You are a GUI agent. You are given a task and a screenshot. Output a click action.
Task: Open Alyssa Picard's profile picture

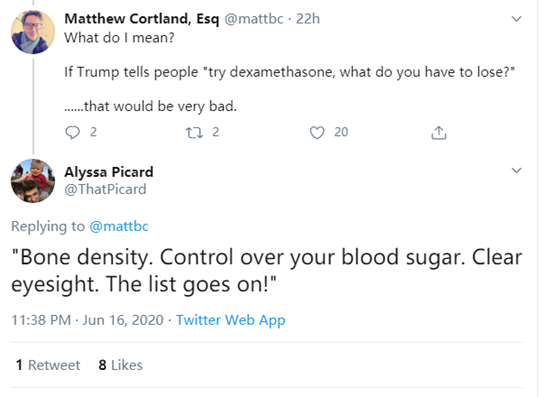point(33,181)
